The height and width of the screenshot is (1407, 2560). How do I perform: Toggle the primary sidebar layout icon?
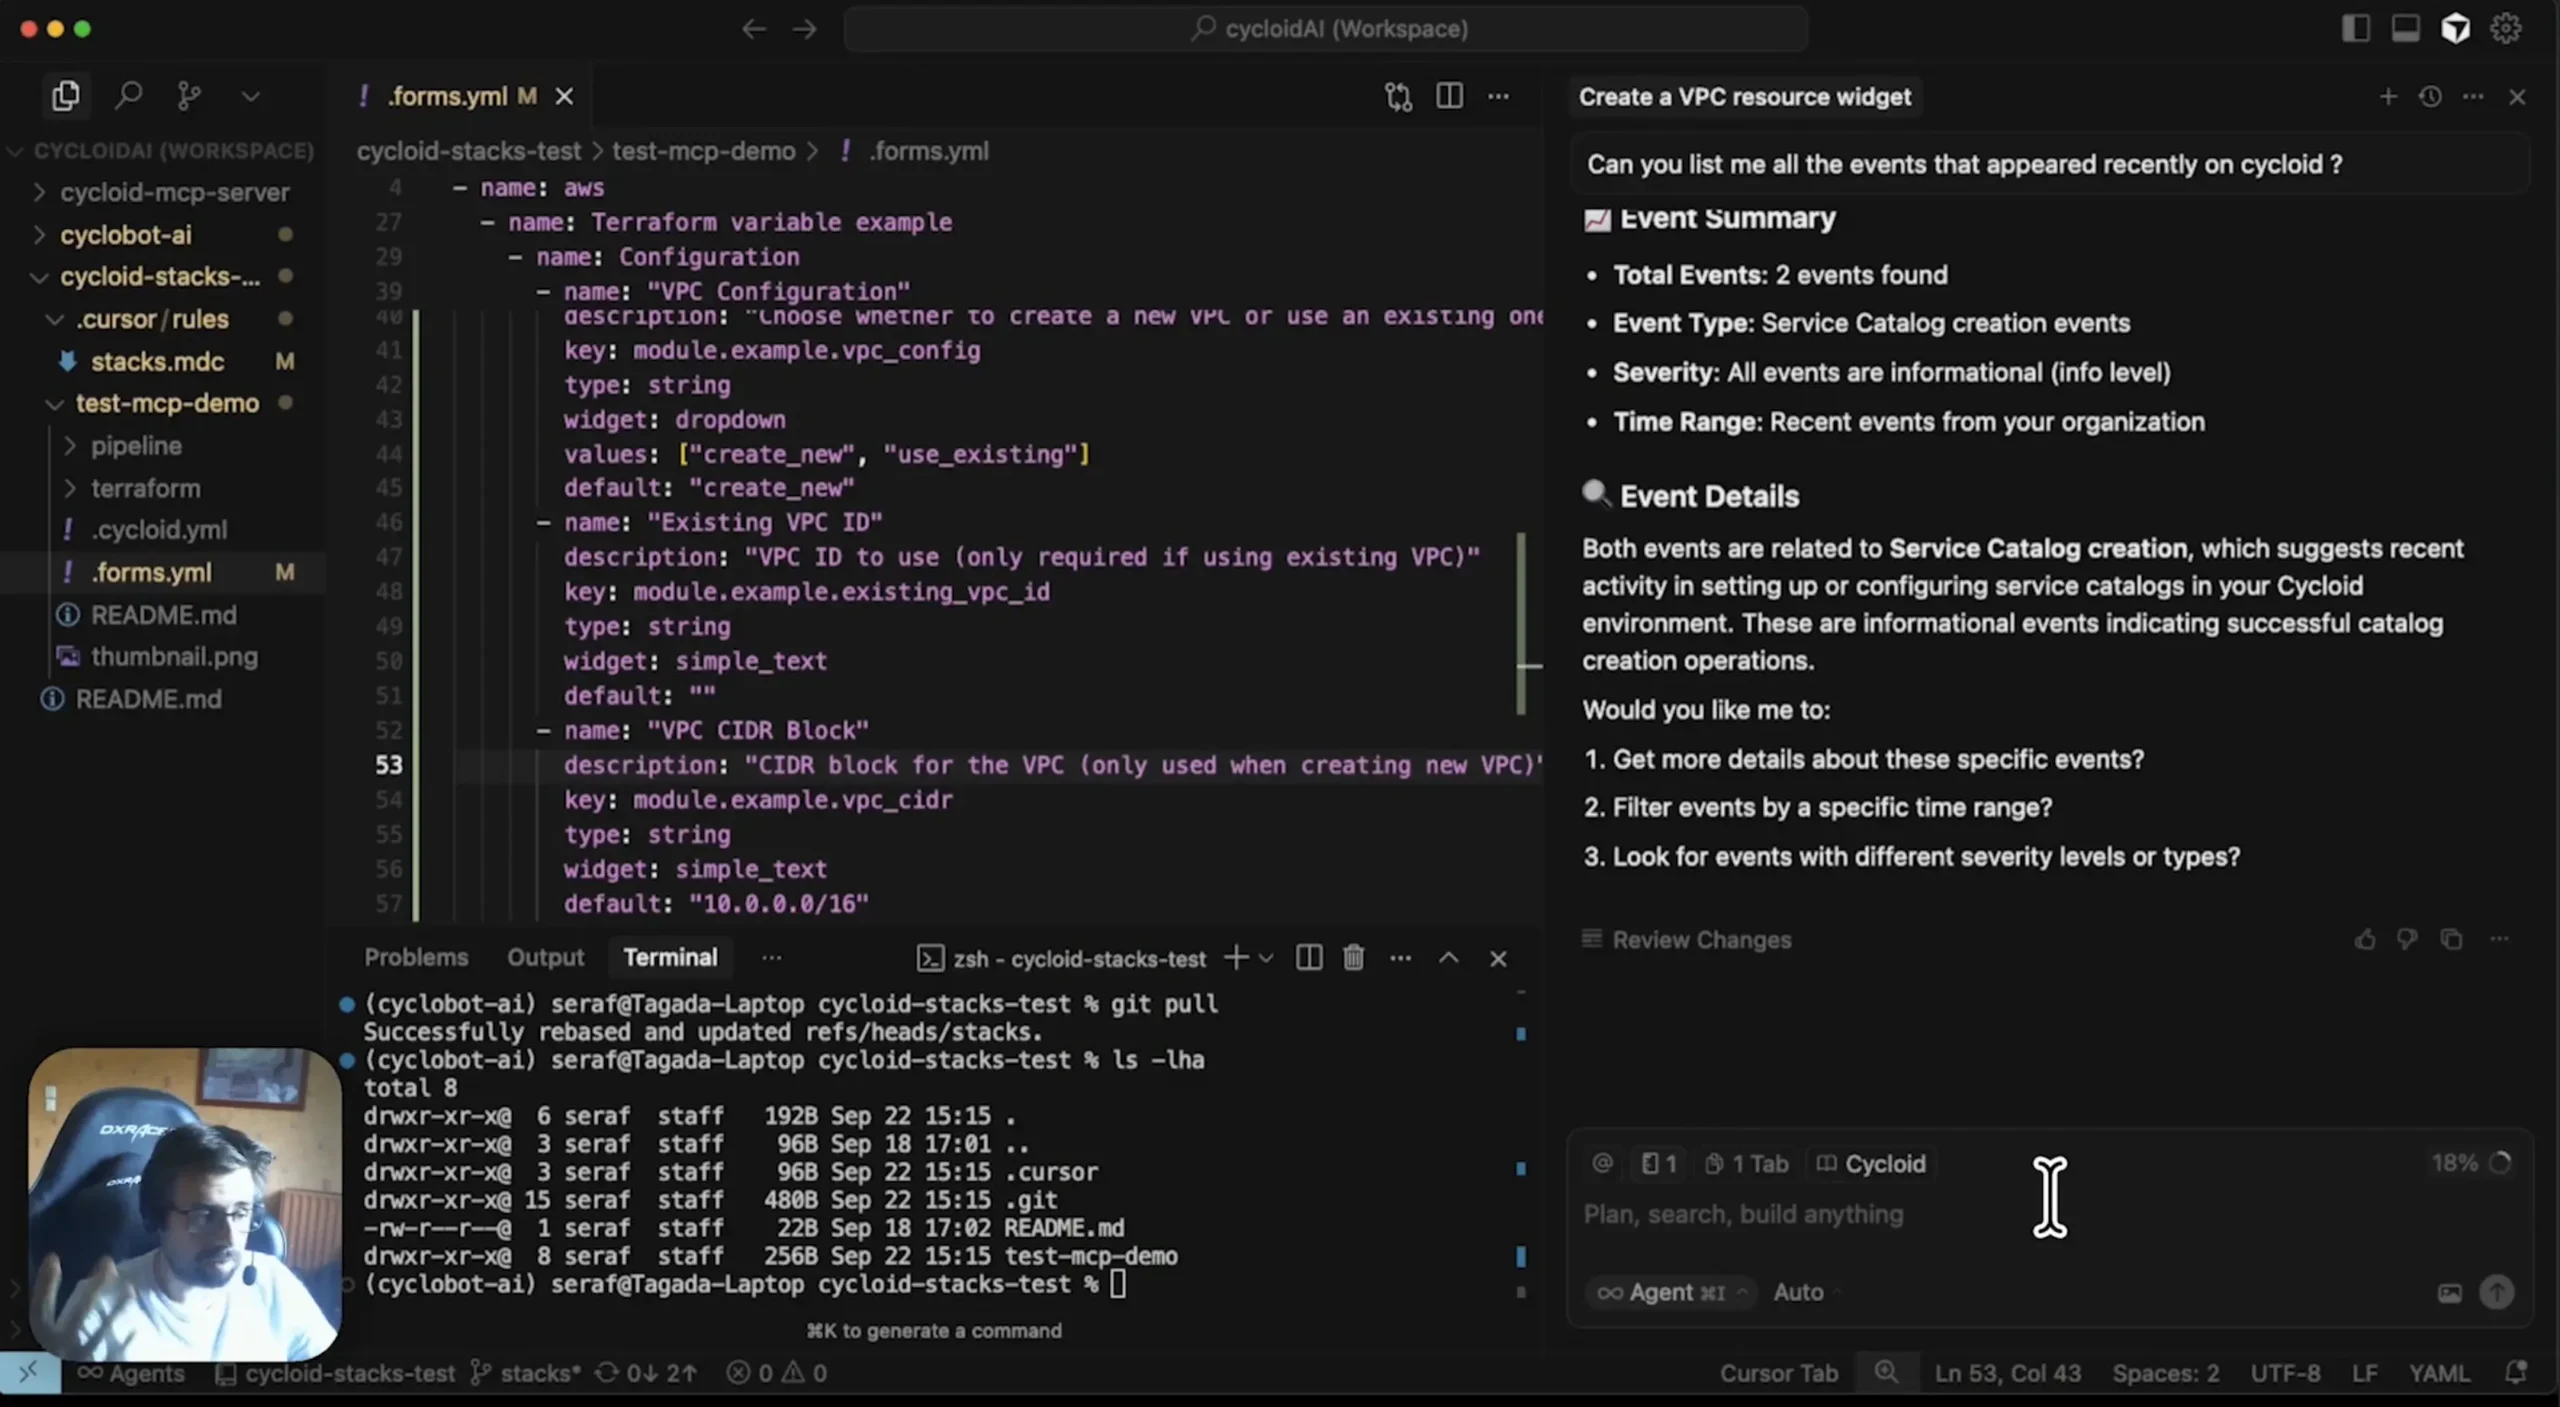(x=2355, y=29)
